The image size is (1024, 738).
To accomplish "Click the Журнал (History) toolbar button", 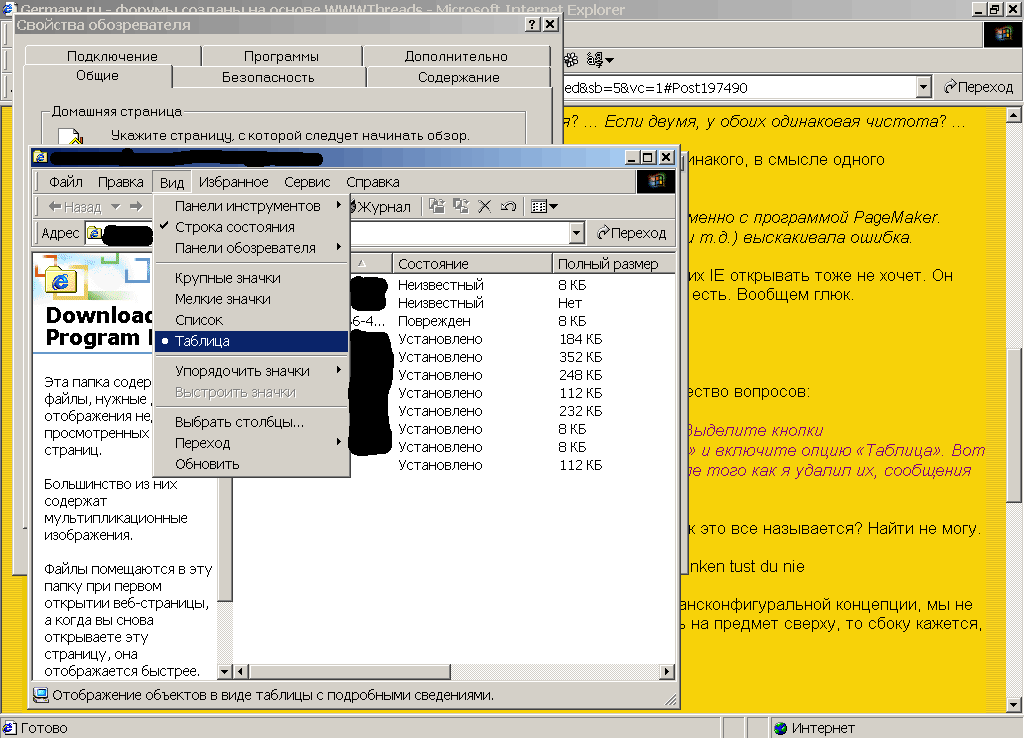I will 382,207.
